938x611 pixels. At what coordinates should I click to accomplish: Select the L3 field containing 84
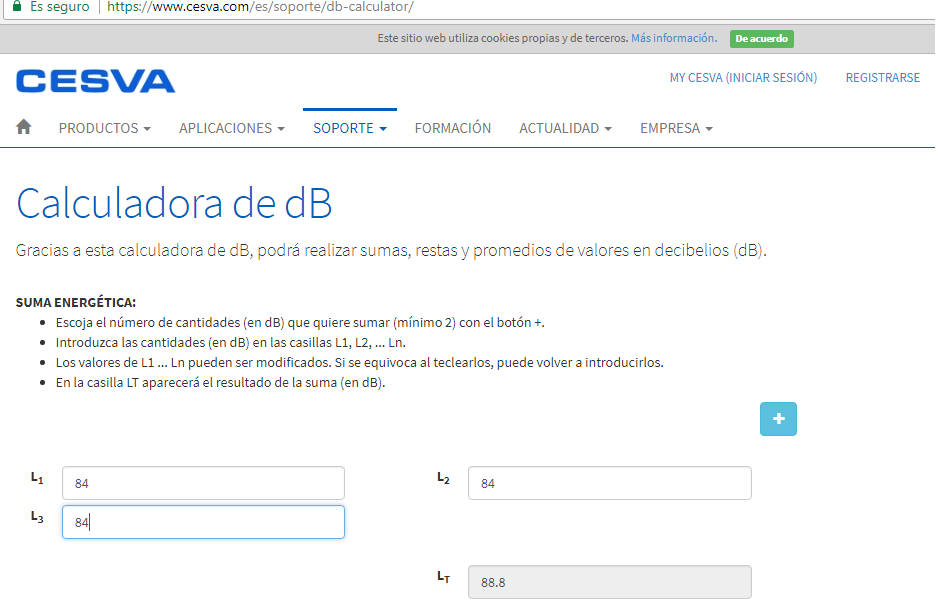pyautogui.click(x=203, y=521)
